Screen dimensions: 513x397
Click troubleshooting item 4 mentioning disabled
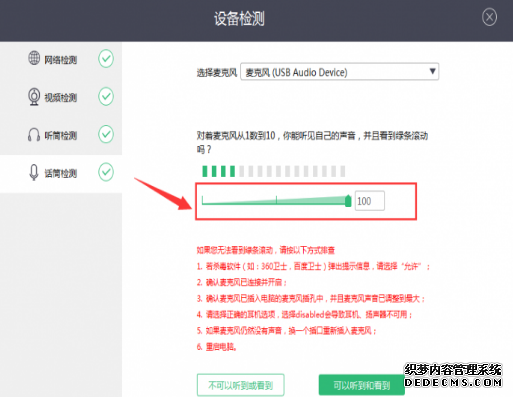tap(305, 314)
